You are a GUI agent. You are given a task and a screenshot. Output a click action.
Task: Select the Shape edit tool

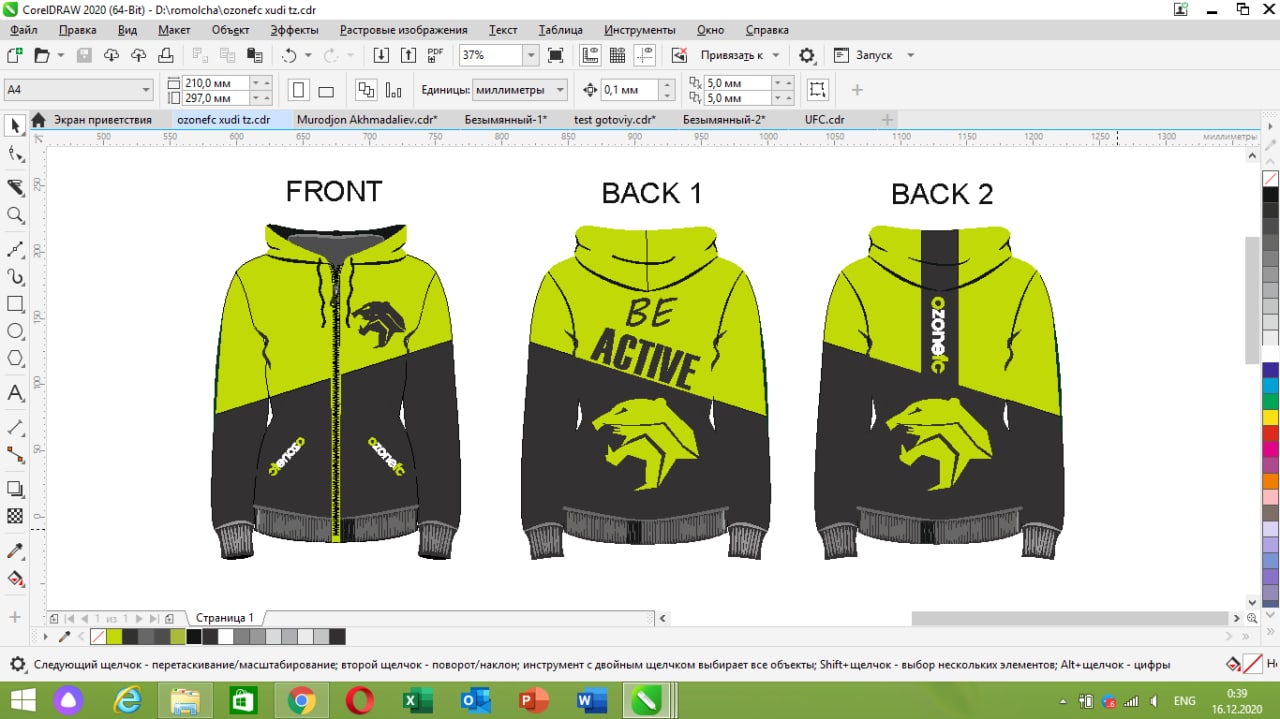(x=15, y=154)
